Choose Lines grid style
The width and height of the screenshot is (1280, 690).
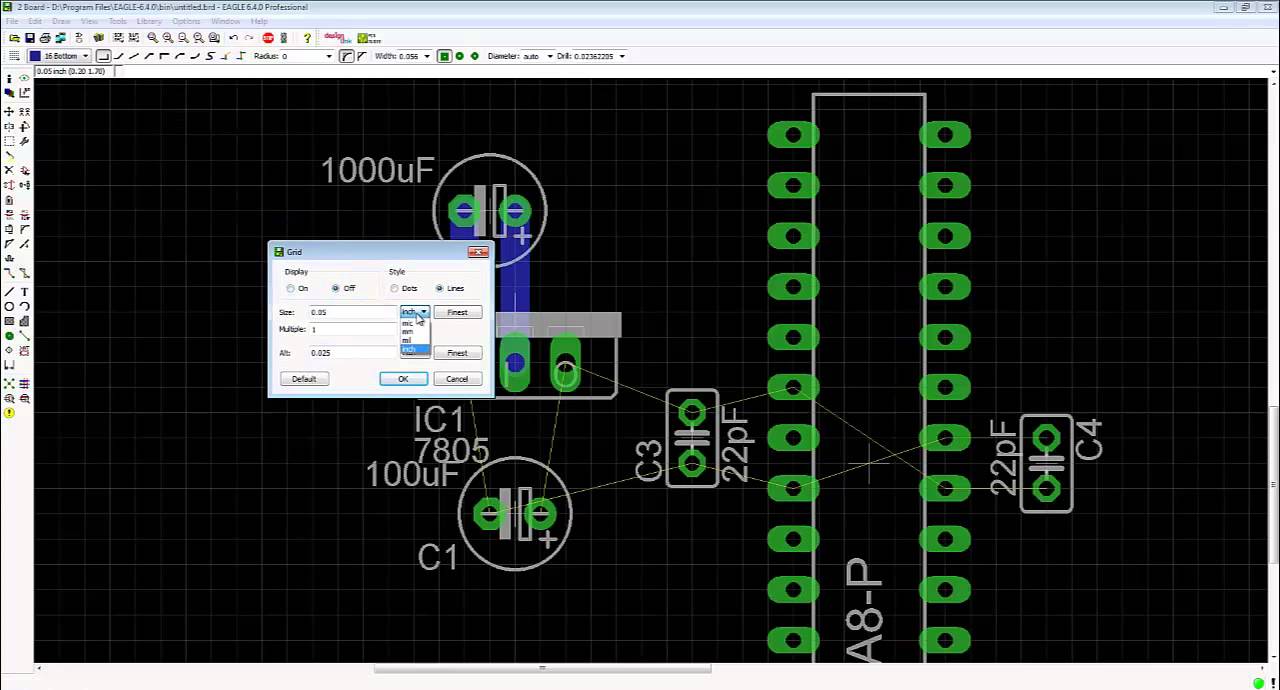[x=440, y=289]
